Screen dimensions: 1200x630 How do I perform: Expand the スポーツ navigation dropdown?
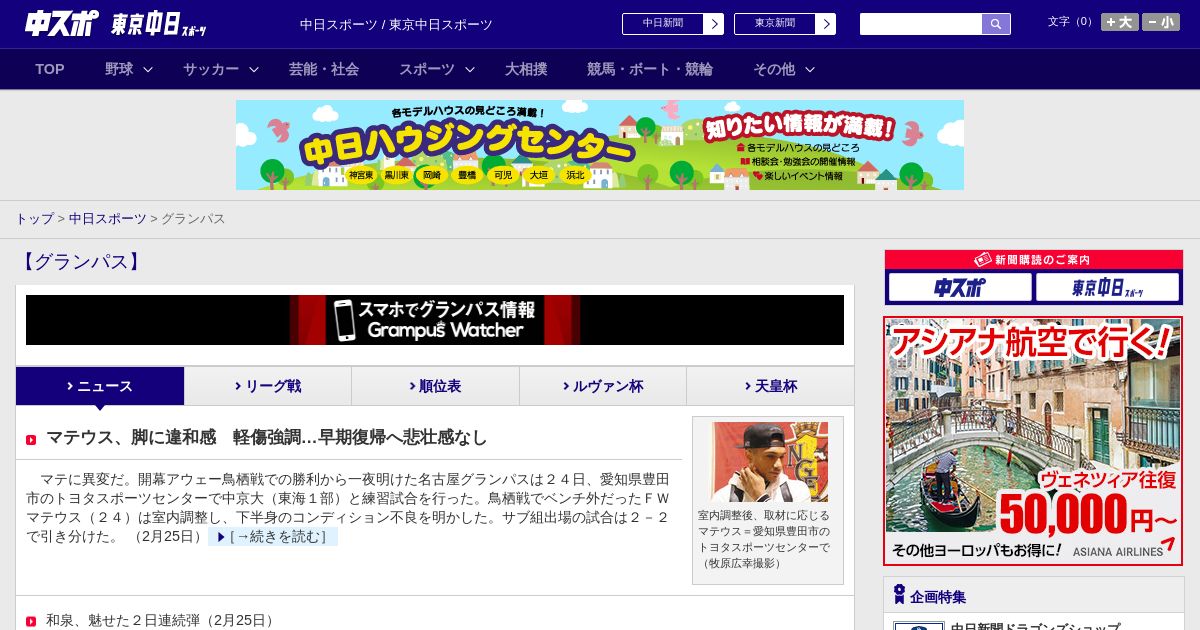tap(437, 69)
